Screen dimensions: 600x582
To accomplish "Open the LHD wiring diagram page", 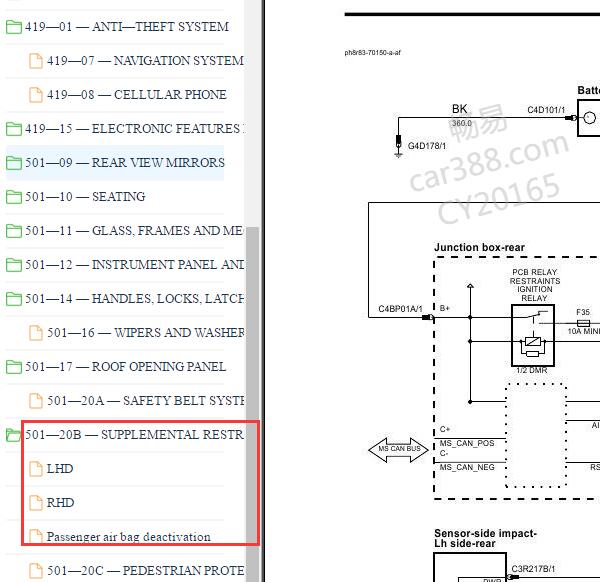I will [60, 469].
